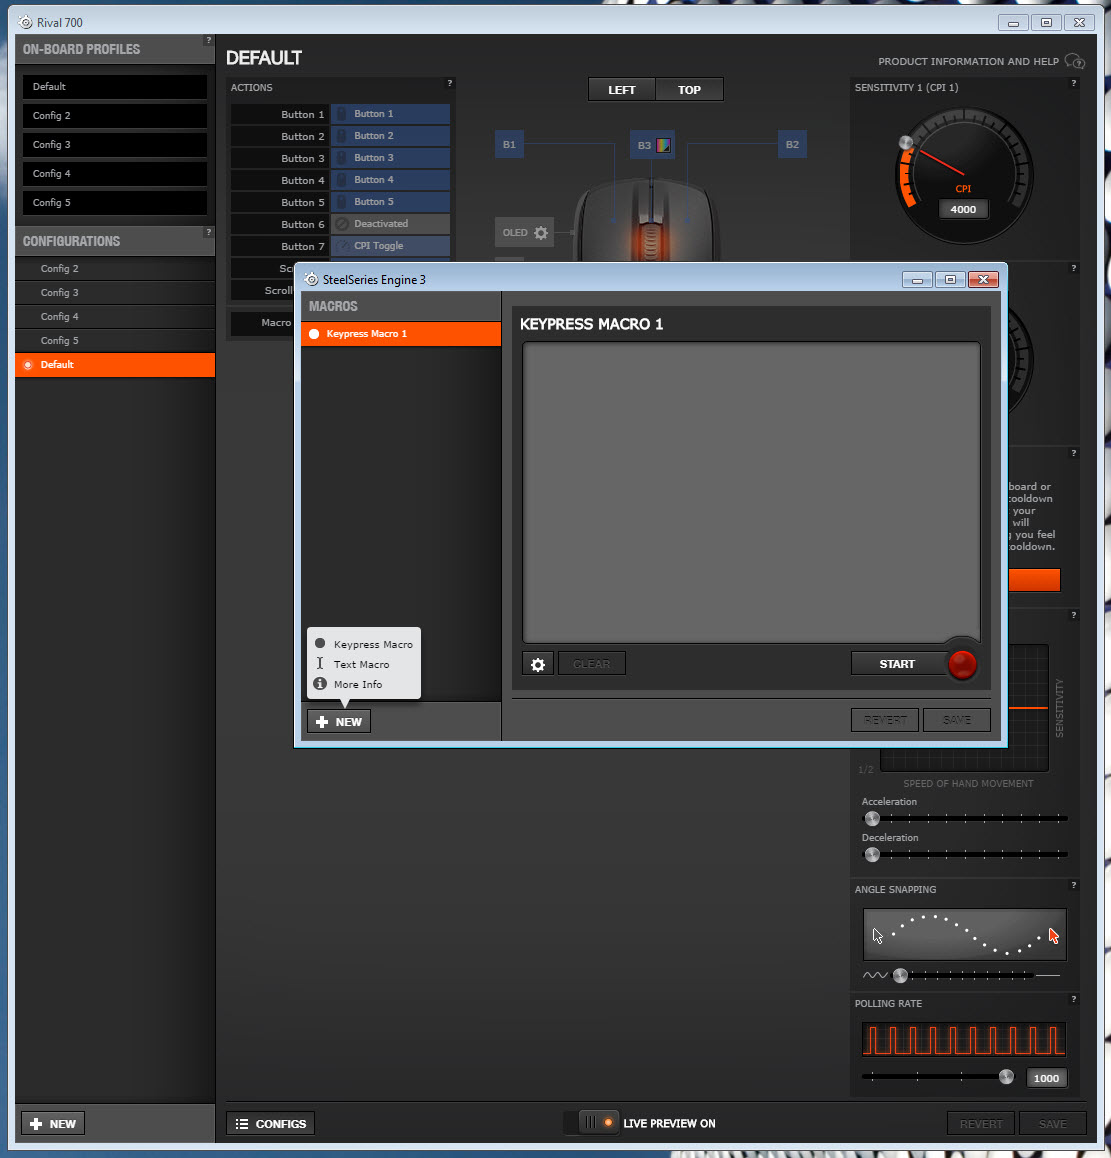Select Text Macro option in popup

[364, 664]
